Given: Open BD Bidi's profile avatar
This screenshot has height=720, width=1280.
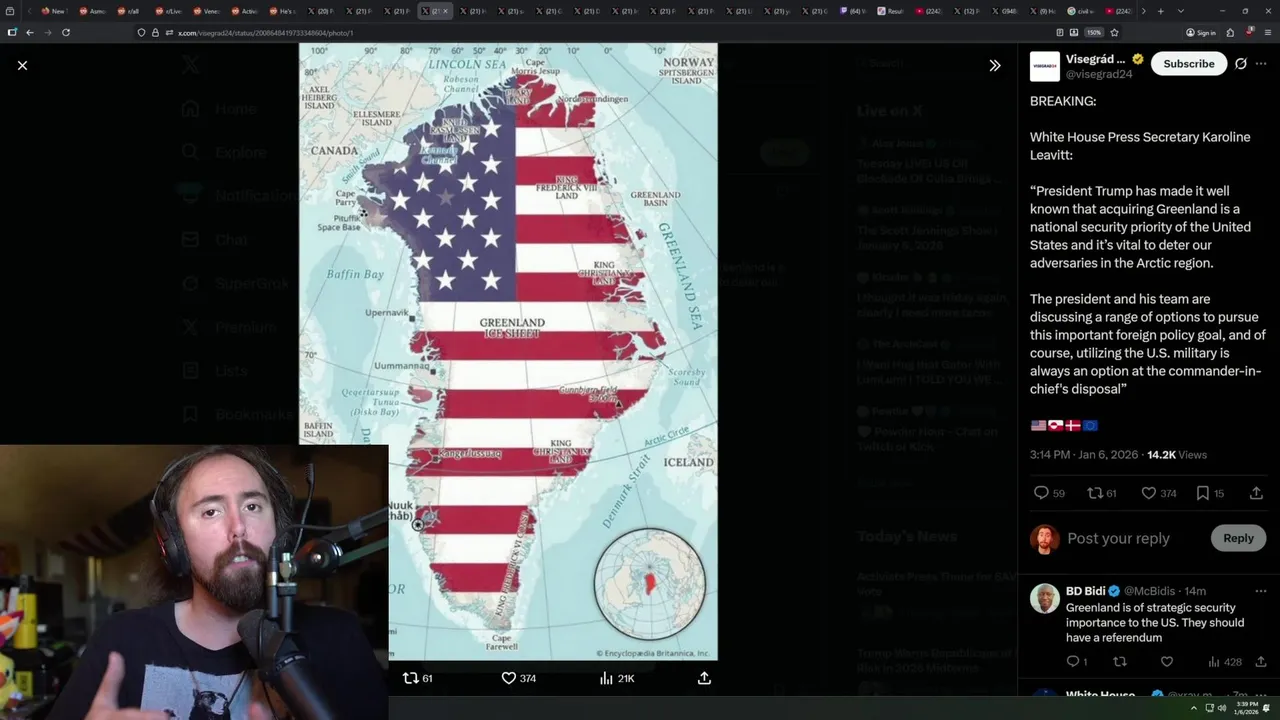Looking at the screenshot, I should pos(1045,598).
